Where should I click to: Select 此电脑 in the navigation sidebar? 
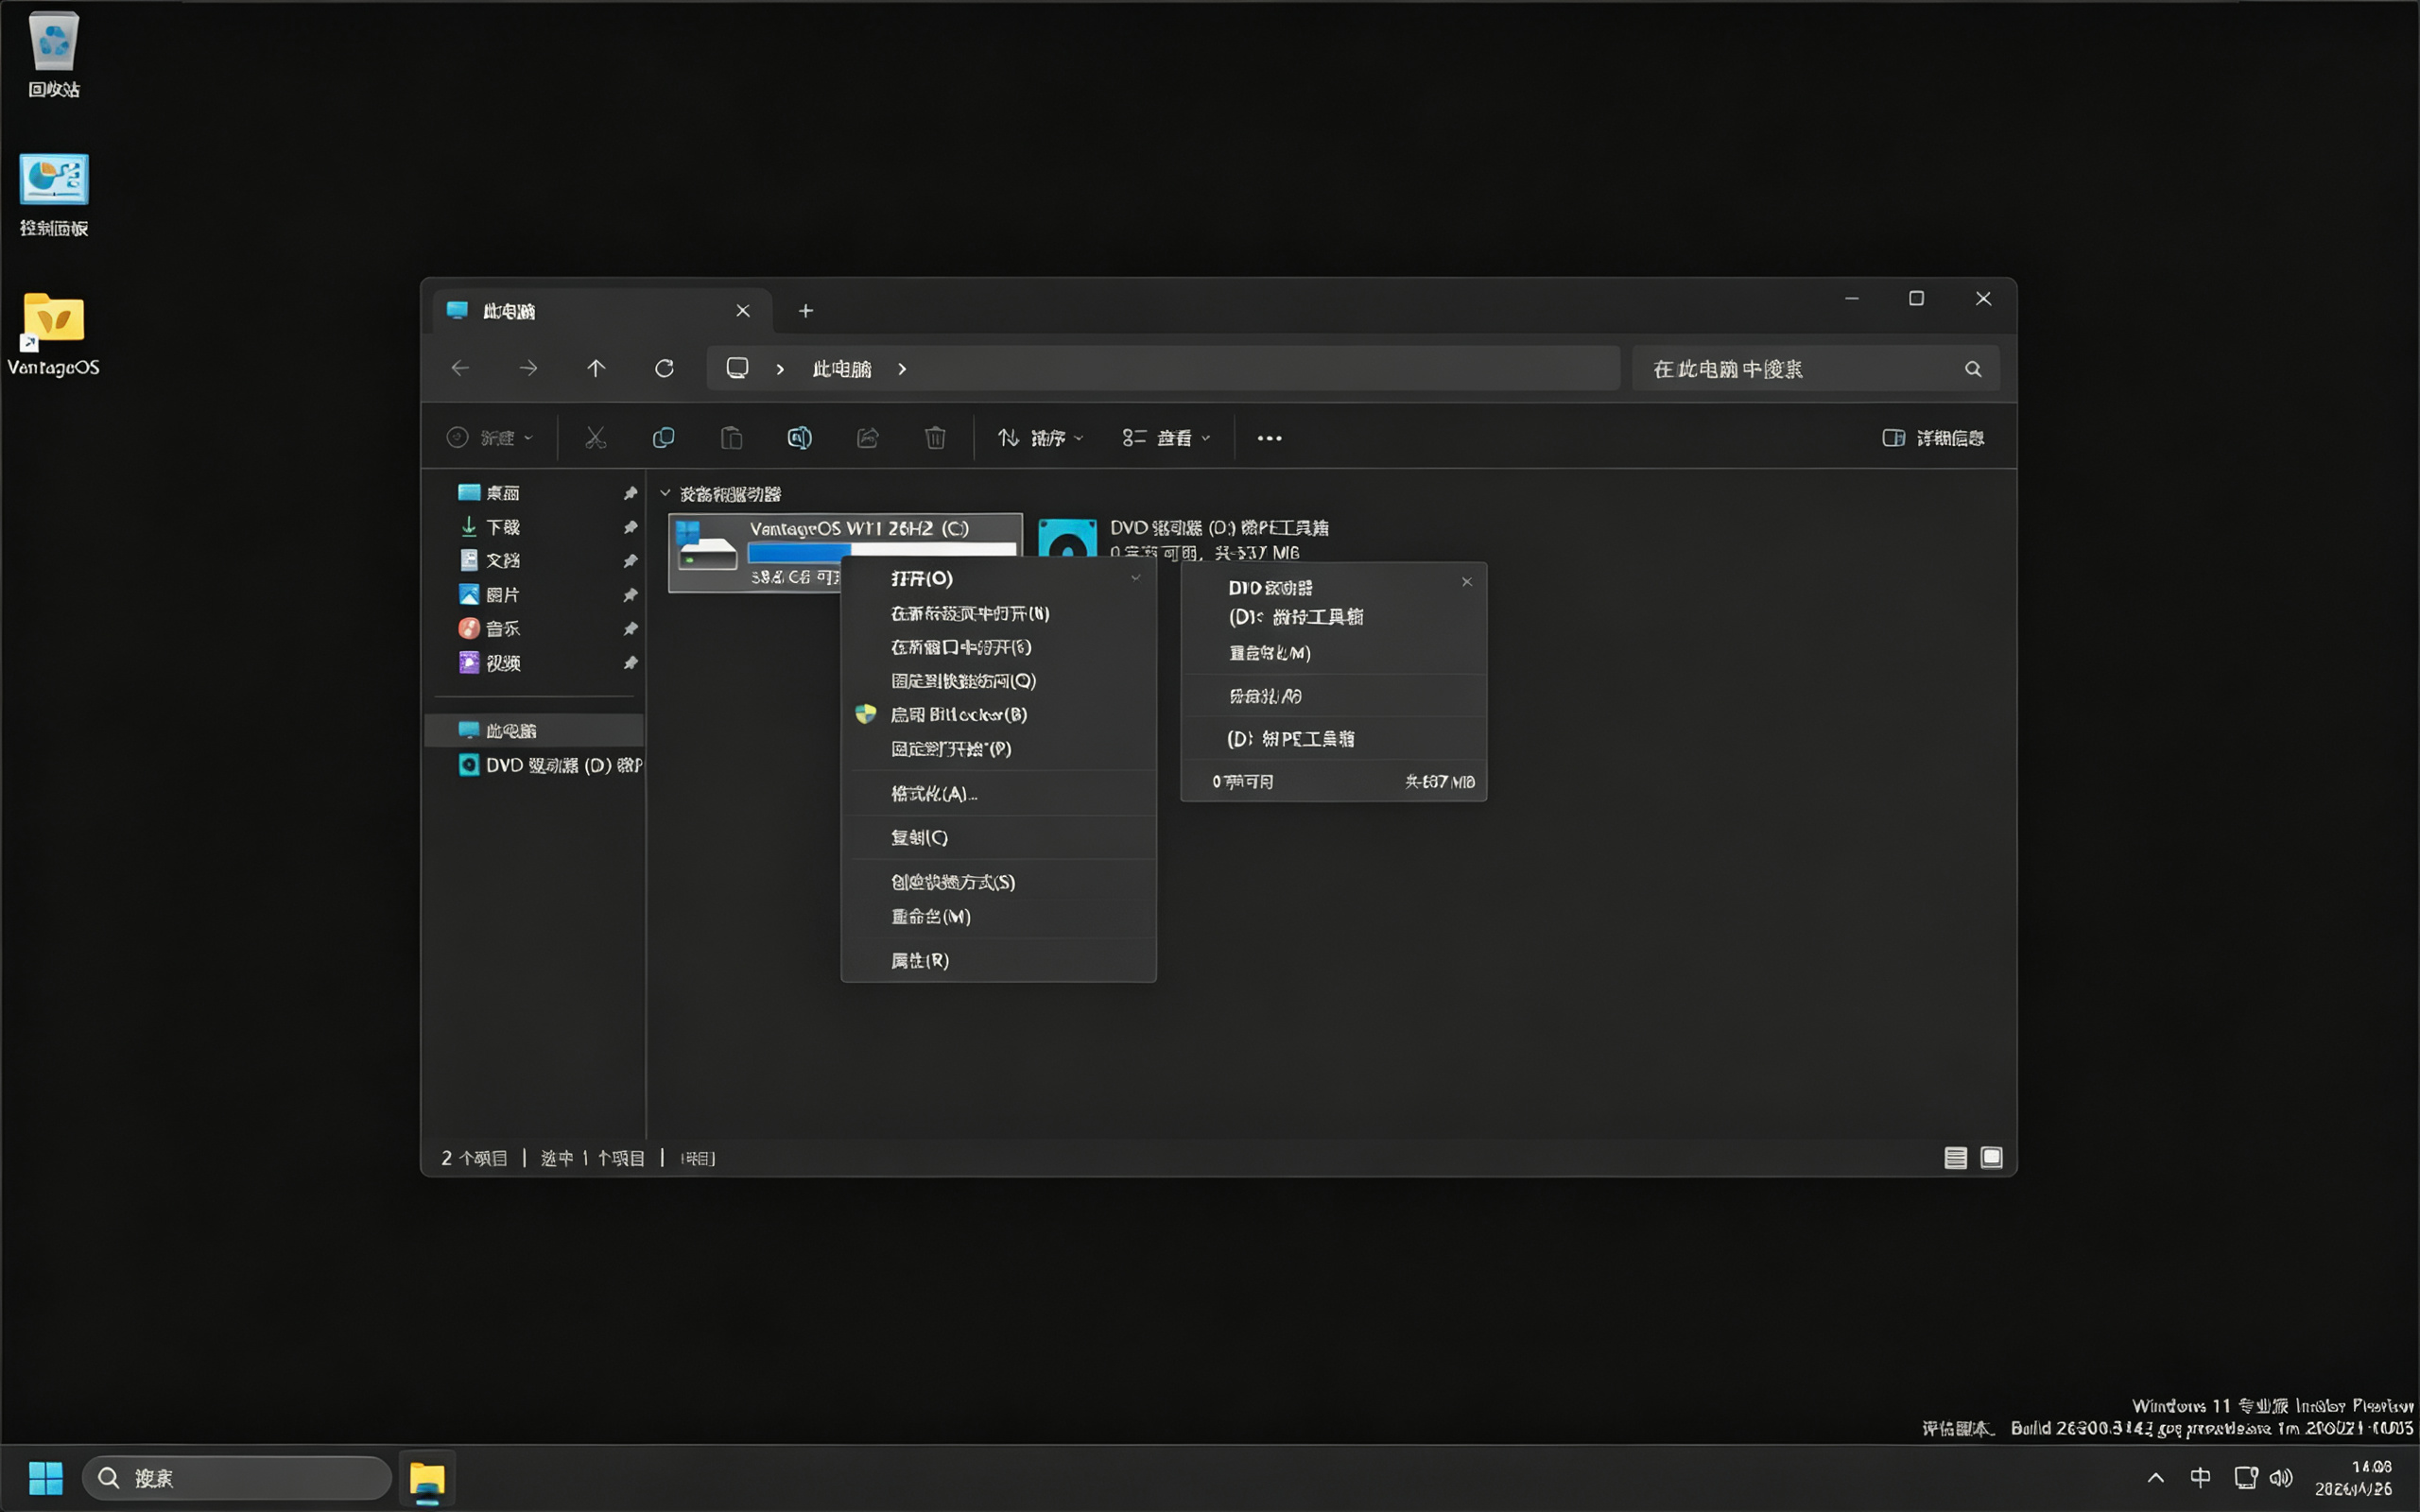pos(536,730)
